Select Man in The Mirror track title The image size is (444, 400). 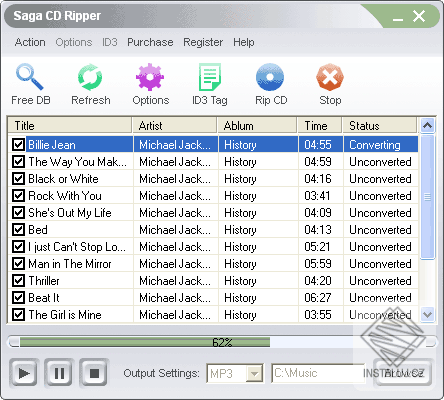(70, 264)
